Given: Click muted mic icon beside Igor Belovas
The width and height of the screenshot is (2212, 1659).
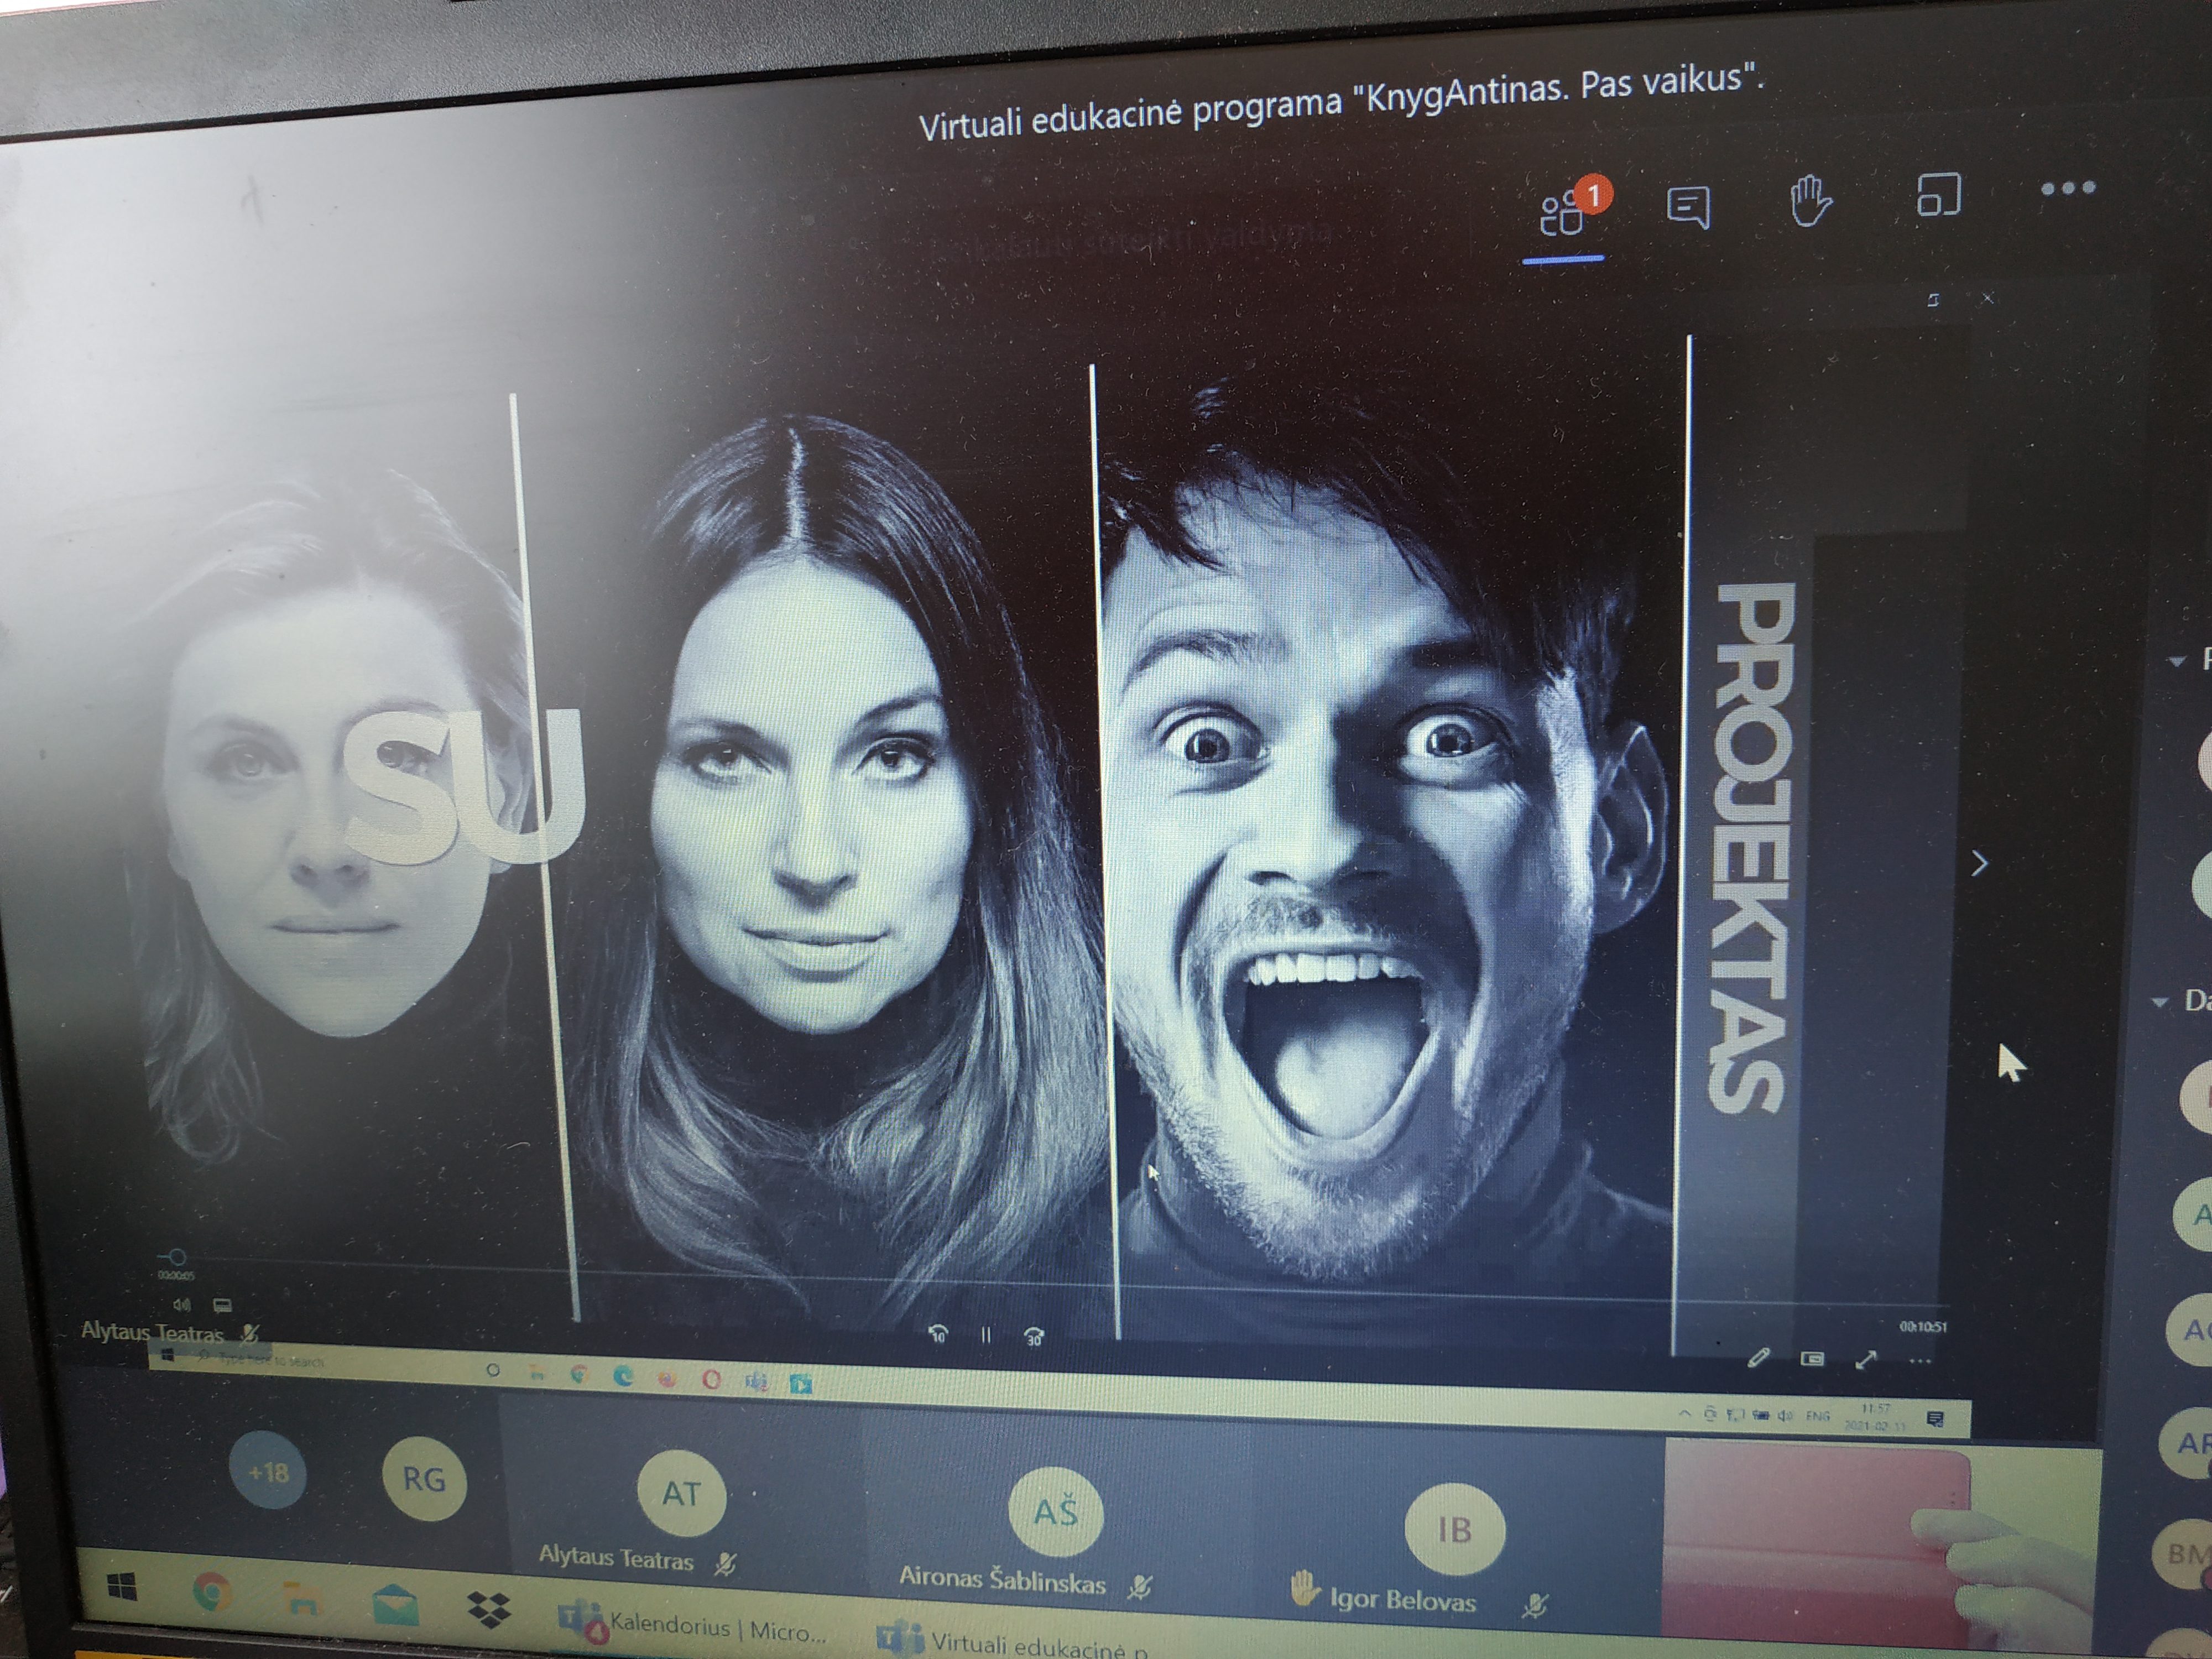Looking at the screenshot, I should click(x=1535, y=1606).
